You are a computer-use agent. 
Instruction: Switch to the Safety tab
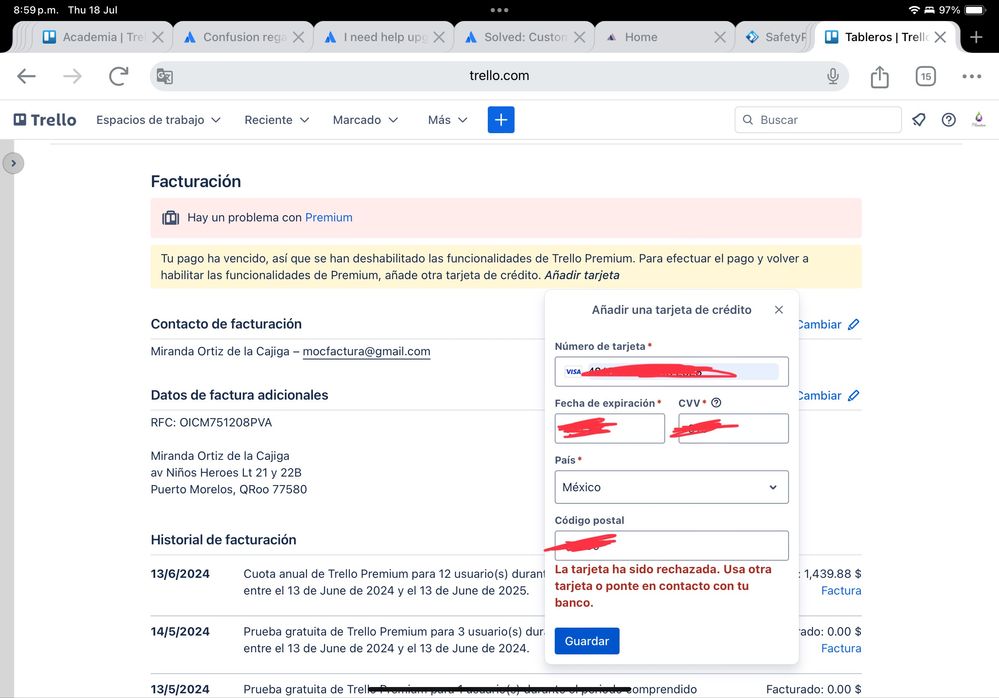tap(776, 37)
